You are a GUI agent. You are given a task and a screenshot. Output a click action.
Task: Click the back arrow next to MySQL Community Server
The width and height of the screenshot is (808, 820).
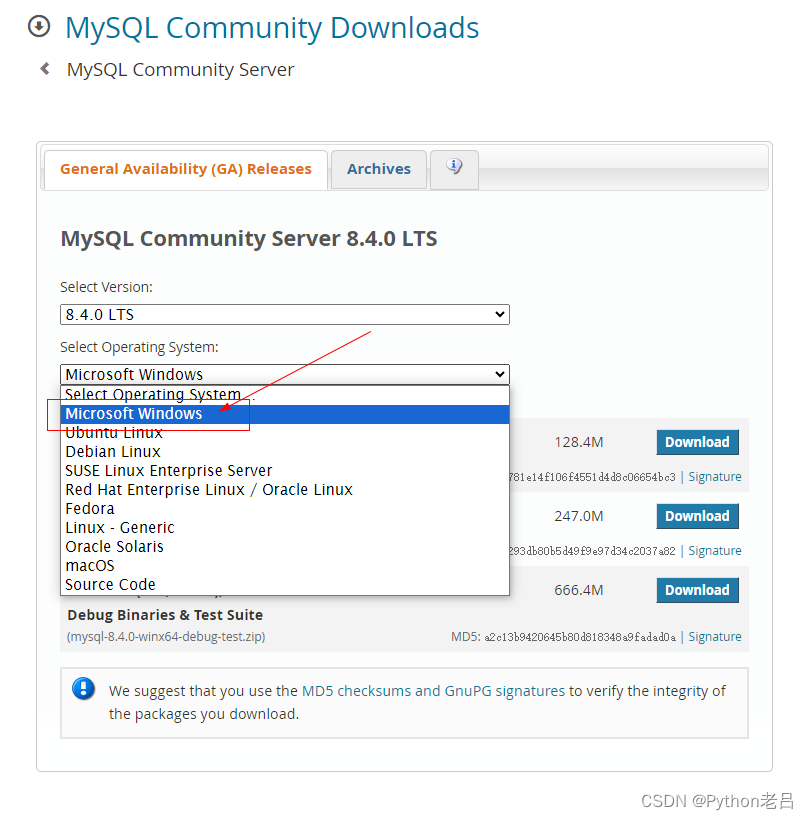(45, 69)
